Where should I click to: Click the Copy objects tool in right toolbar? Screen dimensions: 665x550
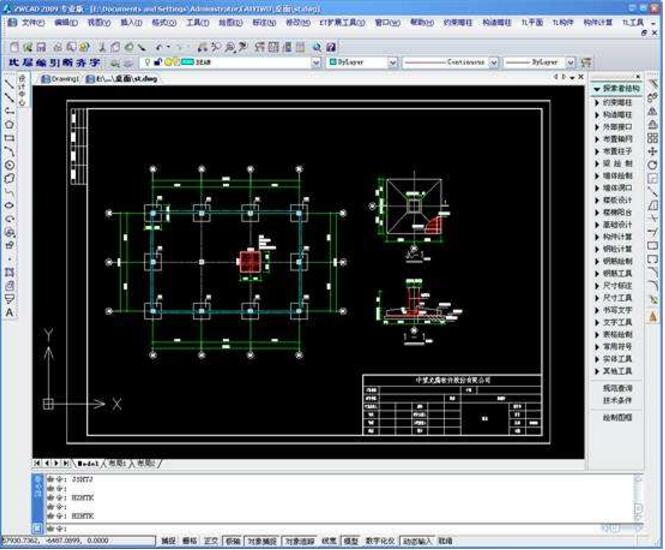coord(653,98)
